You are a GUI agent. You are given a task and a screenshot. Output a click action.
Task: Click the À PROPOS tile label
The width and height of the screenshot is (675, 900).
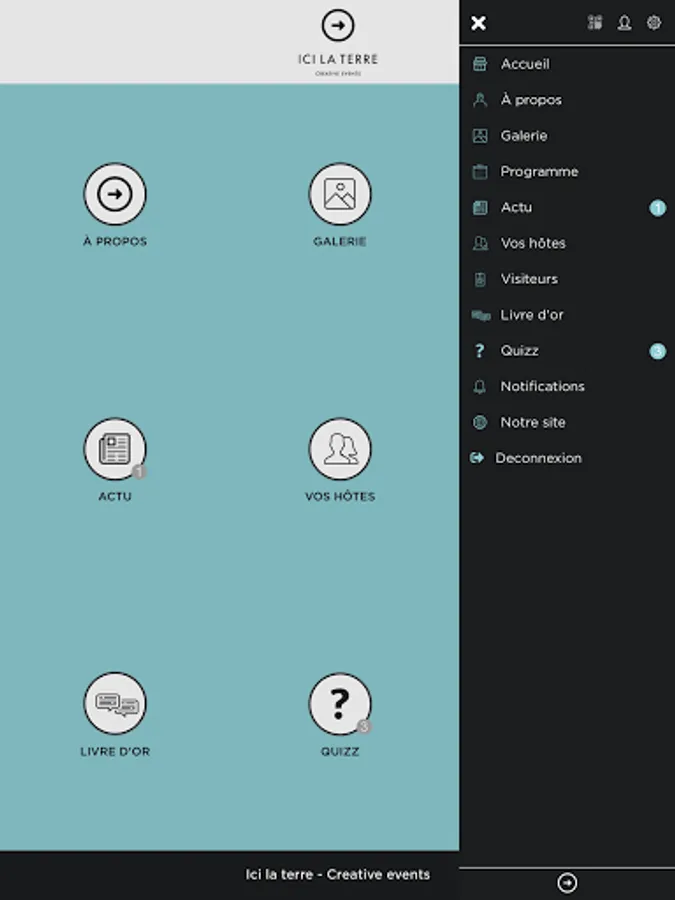(x=115, y=241)
